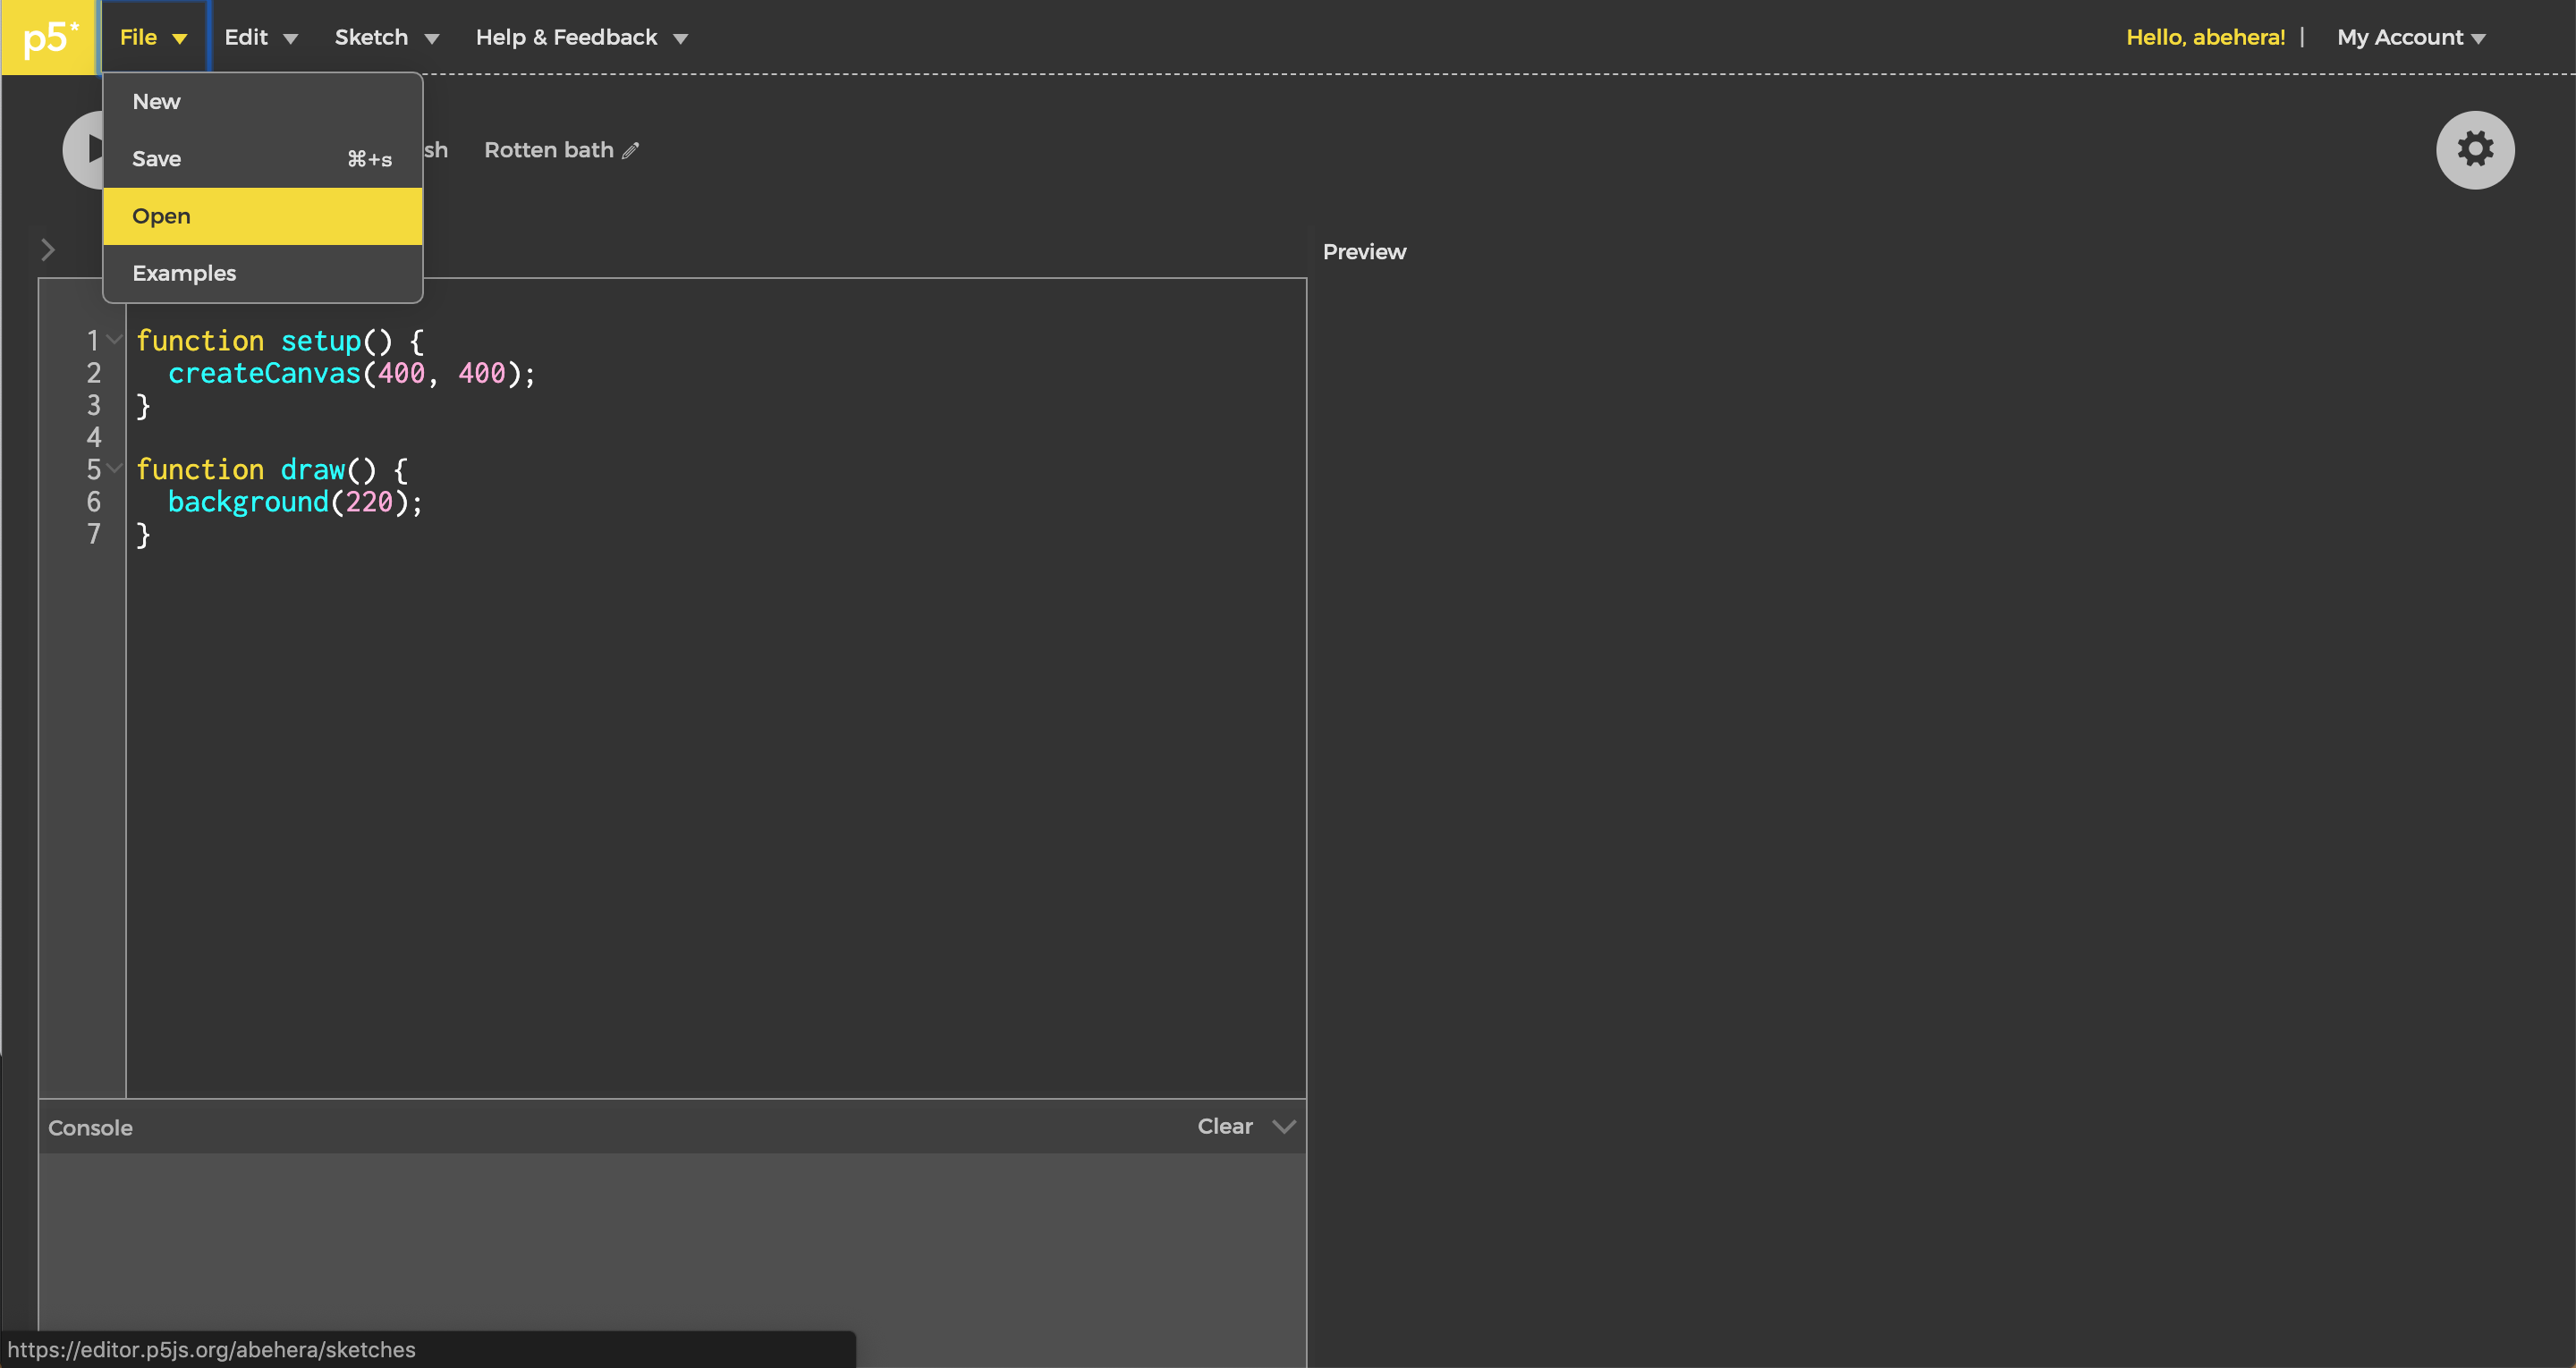Open sketch settings via the gear icon

[2474, 149]
